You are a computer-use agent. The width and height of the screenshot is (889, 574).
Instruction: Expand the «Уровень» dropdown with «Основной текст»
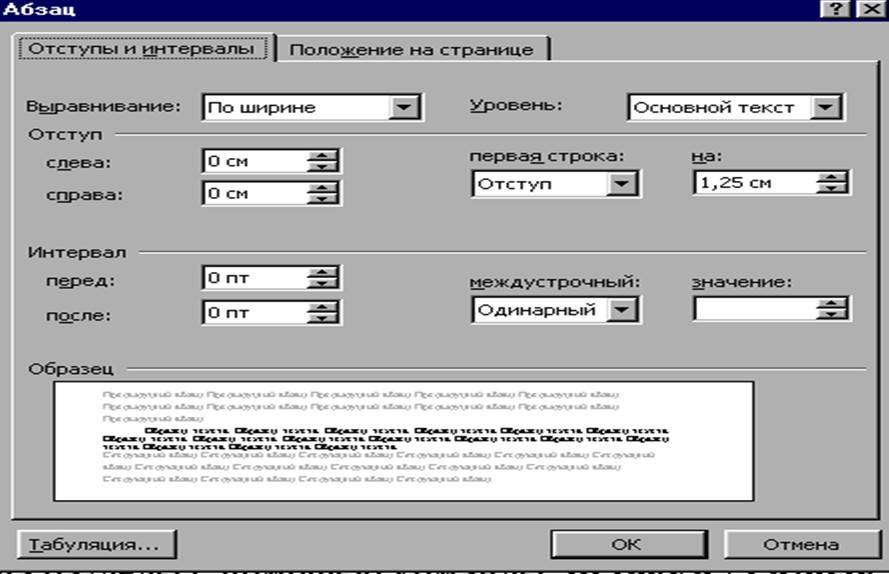click(x=736, y=107)
